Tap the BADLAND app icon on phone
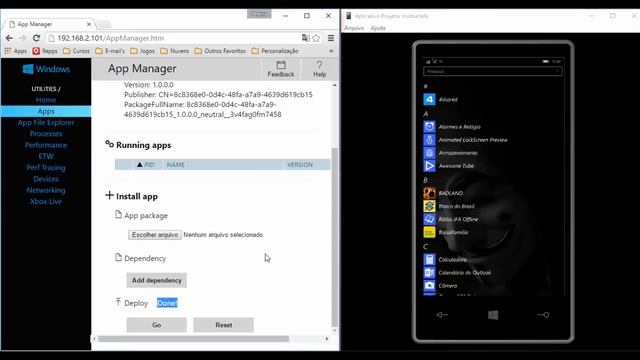 click(x=429, y=193)
